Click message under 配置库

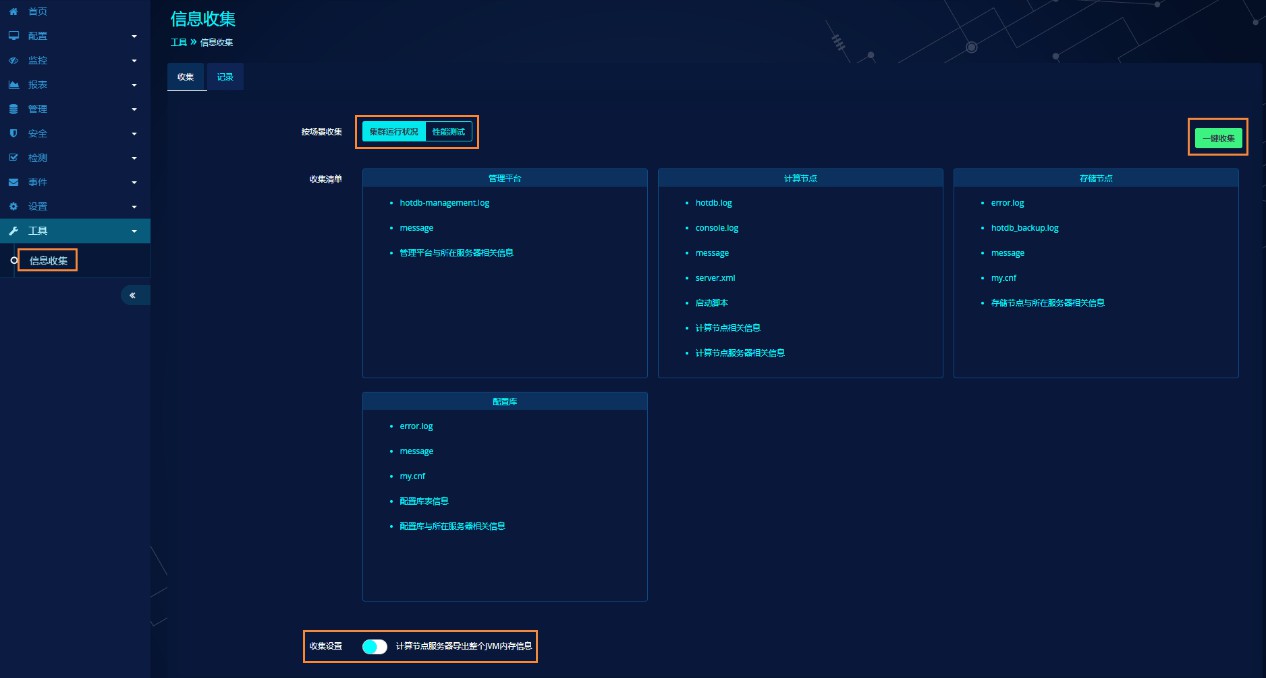[416, 451]
